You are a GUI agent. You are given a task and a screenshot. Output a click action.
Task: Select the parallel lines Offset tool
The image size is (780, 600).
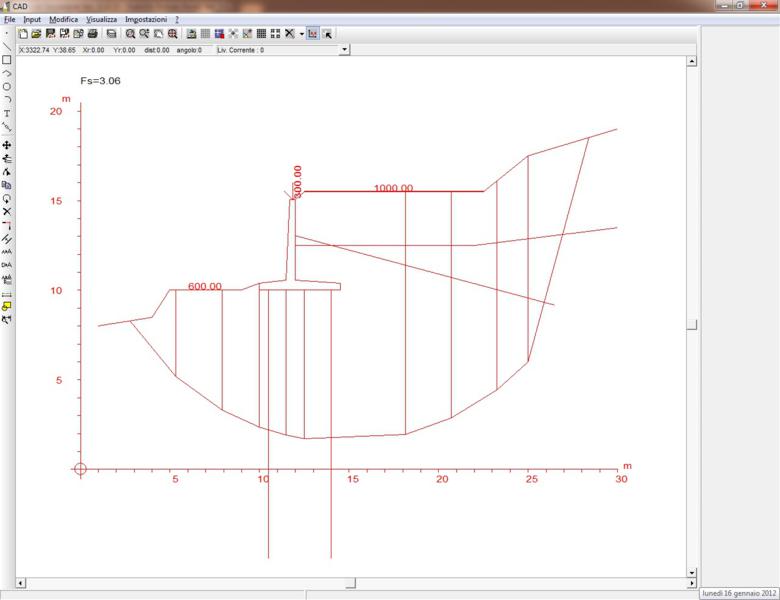pos(6,239)
